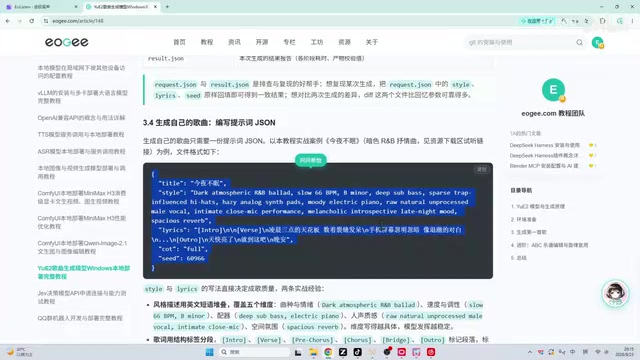This screenshot has width=640, height=360.
Task: Show hidden tray icons chevron
Action: pos(530,352)
